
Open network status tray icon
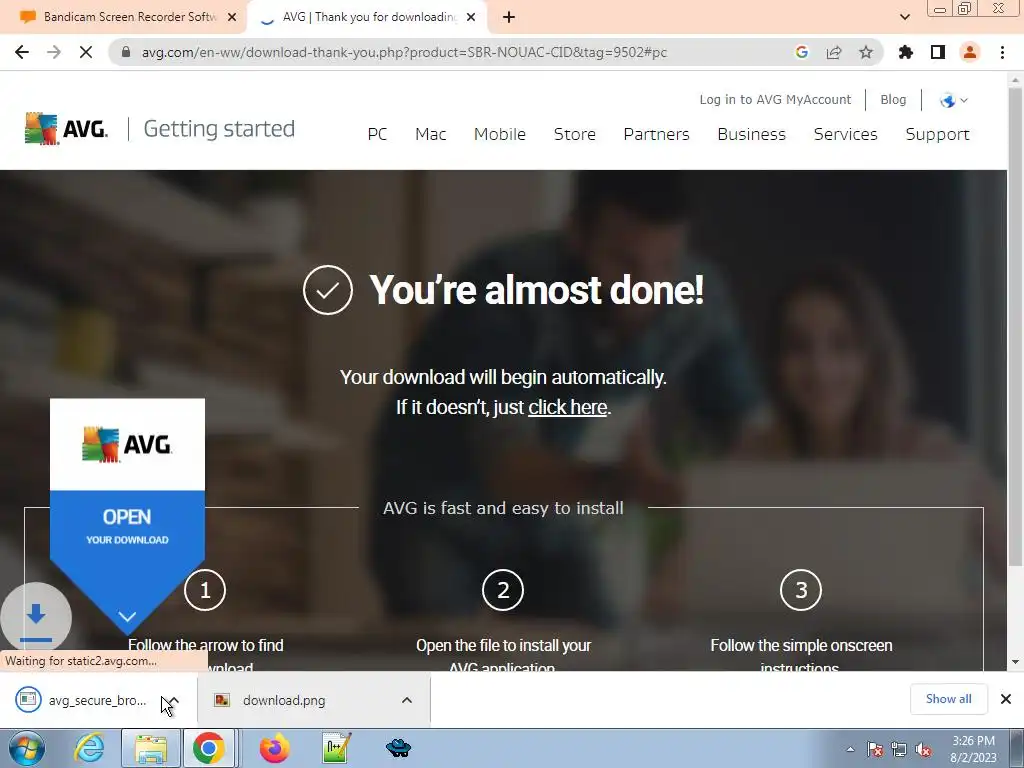[899, 749]
